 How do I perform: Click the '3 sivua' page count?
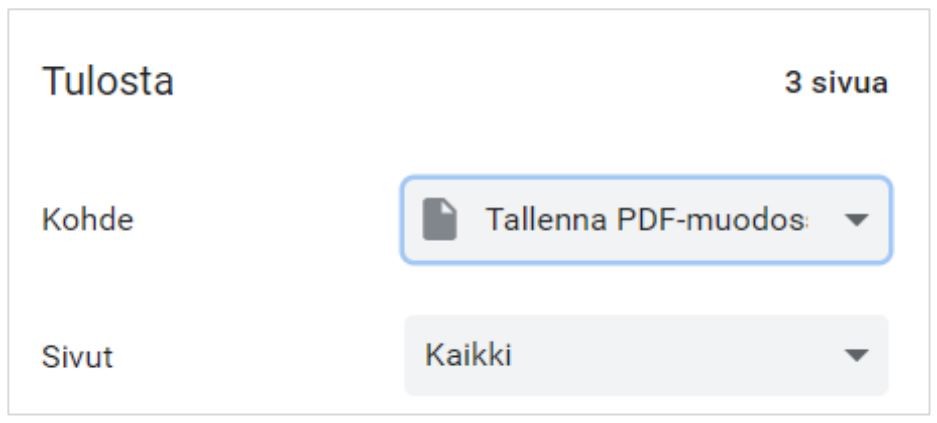tap(836, 83)
